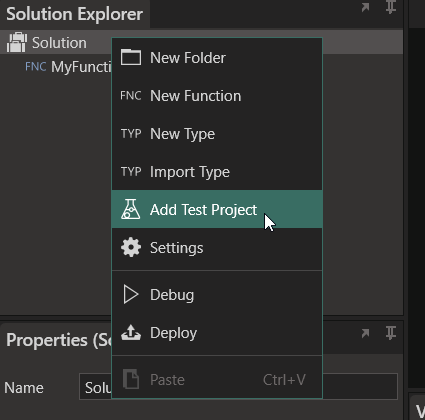Click the TYP icon beside New Type
The image size is (425, 420).
131,134
